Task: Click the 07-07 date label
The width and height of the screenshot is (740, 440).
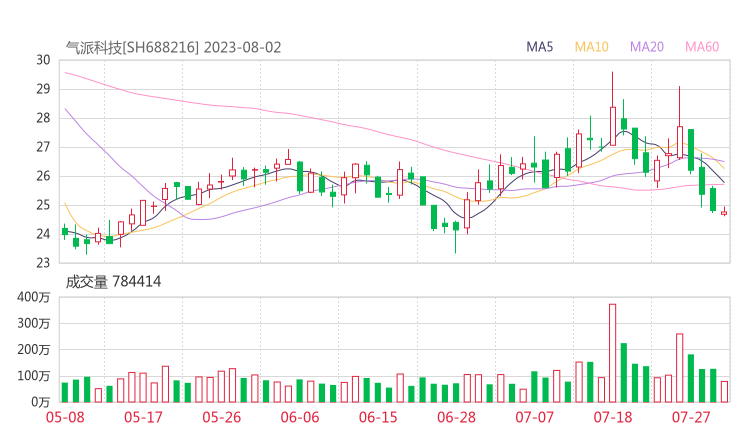Action: [534, 417]
